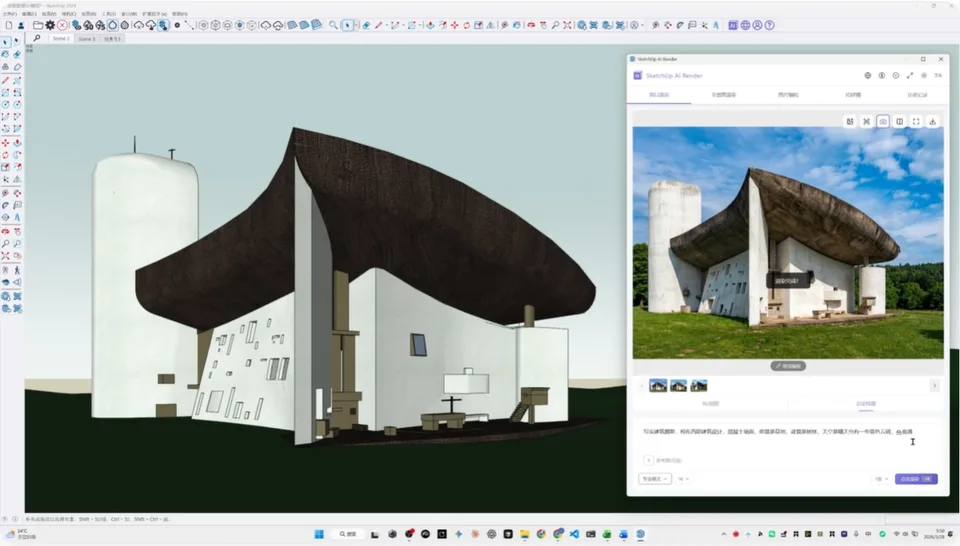Image resolution: width=960 pixels, height=546 pixels.
Task: Pick the Line tool in left toolbar
Action: [6, 80]
